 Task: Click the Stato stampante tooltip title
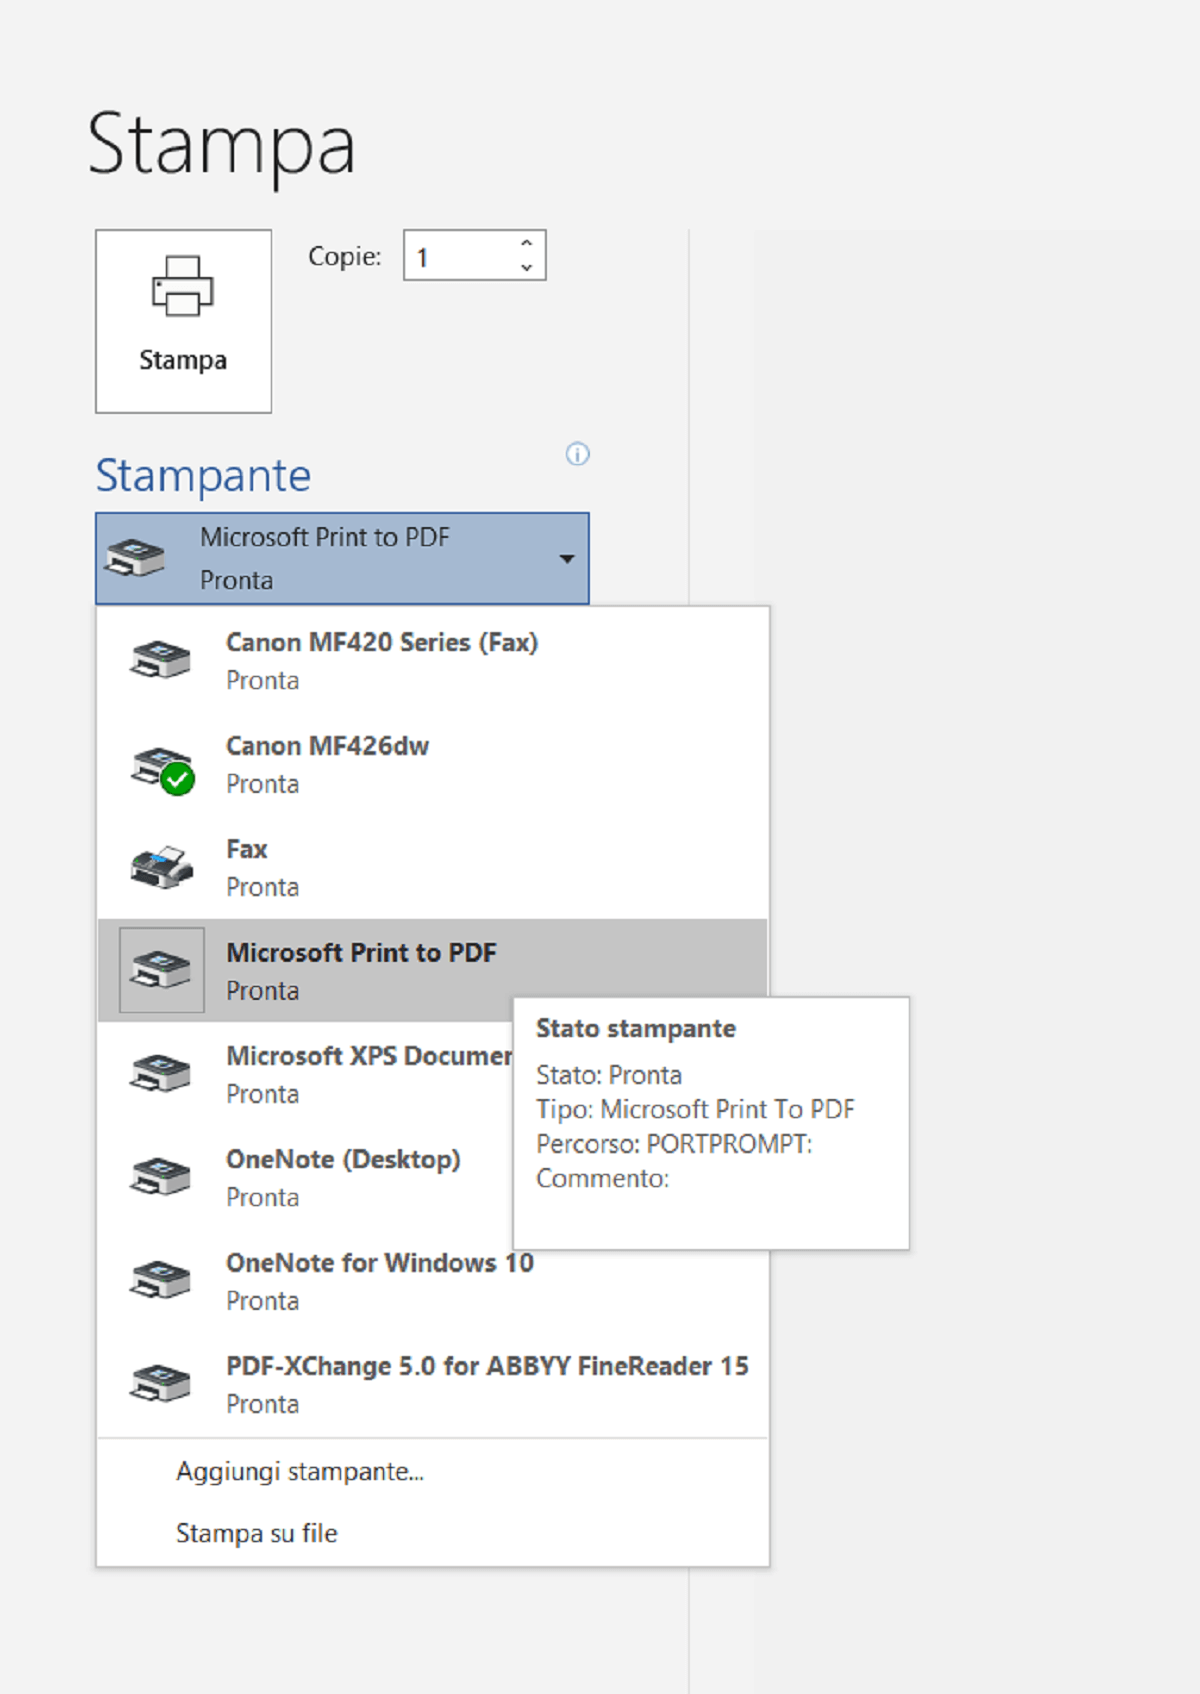pyautogui.click(x=636, y=1028)
